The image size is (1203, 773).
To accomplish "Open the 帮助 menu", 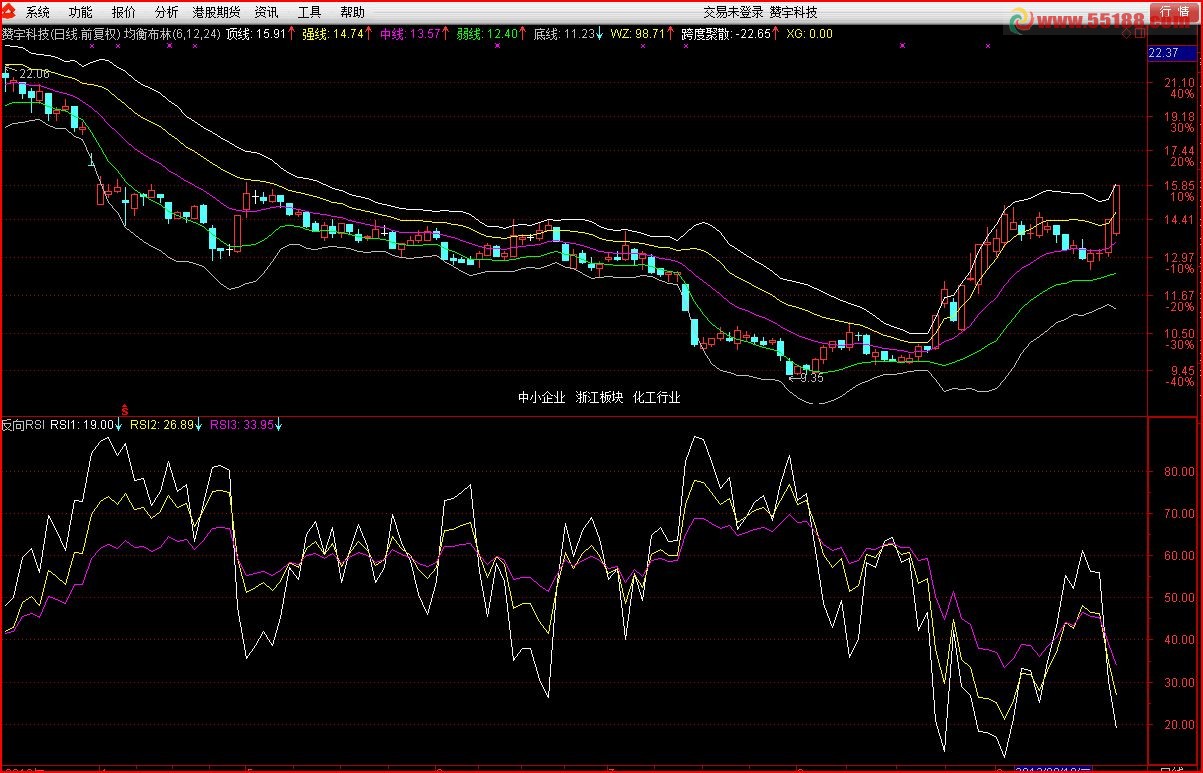I will pos(352,13).
